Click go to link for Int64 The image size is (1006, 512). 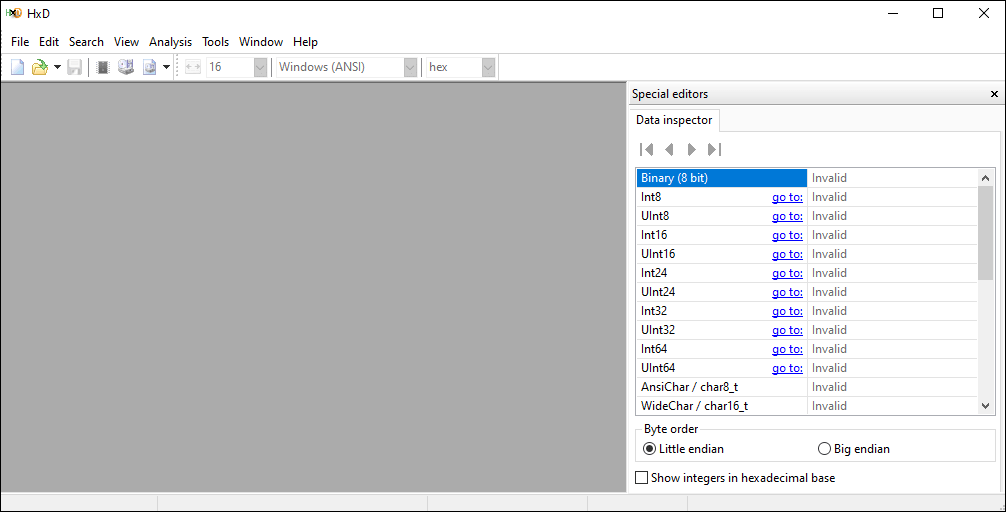pos(787,349)
